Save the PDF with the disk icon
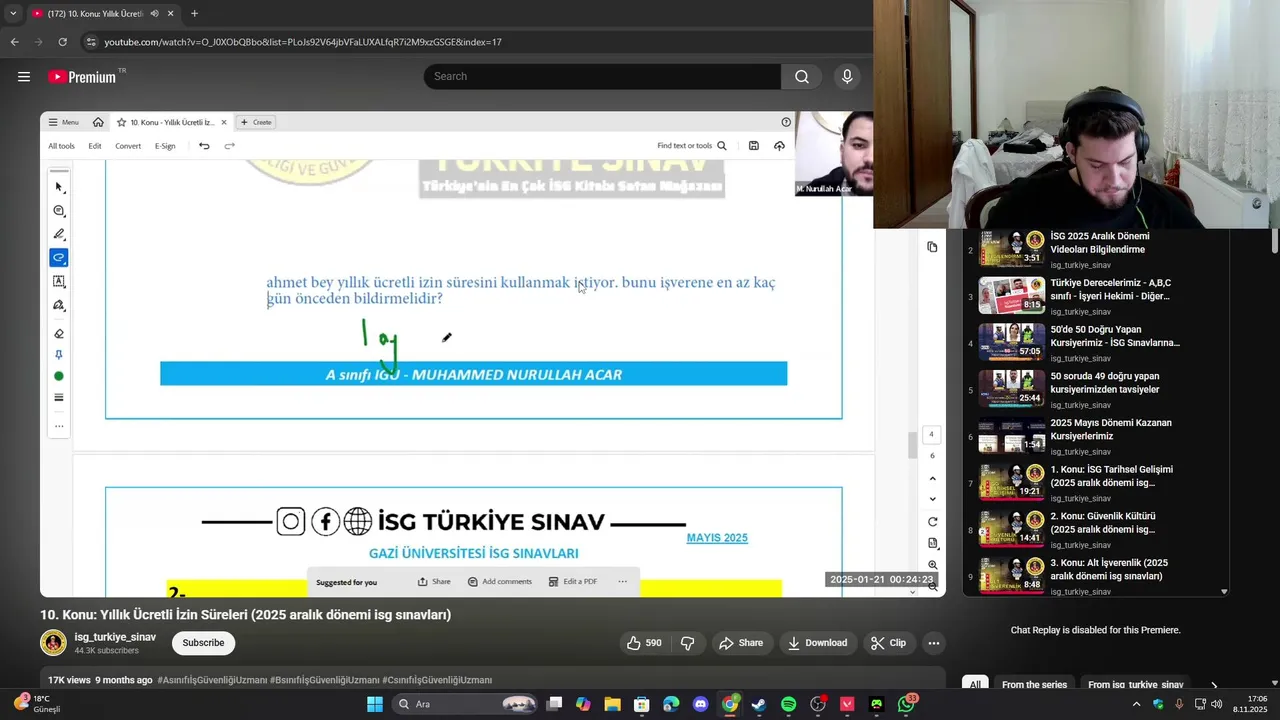1280x720 pixels. tap(754, 146)
